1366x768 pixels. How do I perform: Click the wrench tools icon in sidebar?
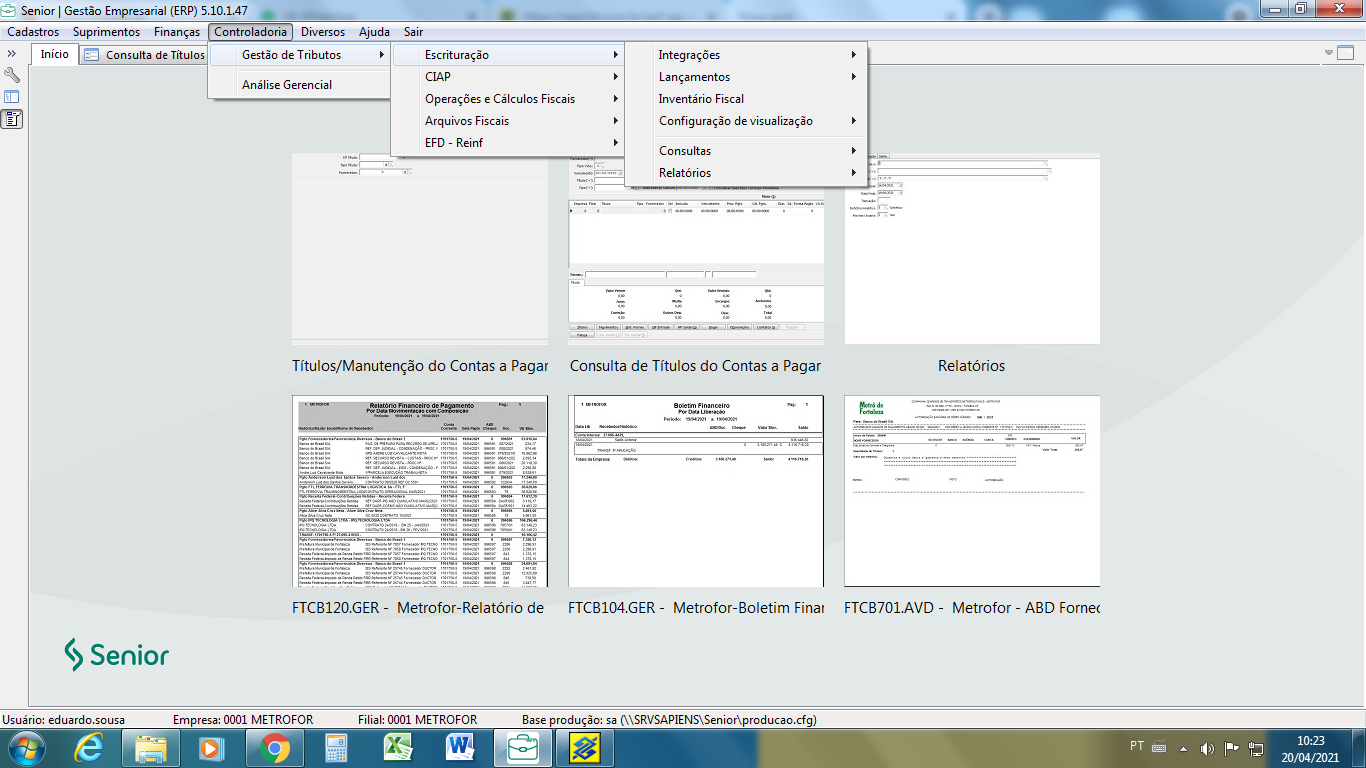click(12, 75)
